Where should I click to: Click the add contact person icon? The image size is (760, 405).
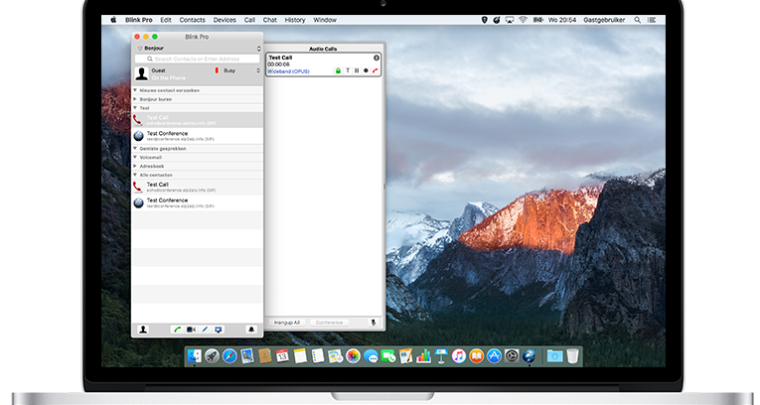point(143,329)
